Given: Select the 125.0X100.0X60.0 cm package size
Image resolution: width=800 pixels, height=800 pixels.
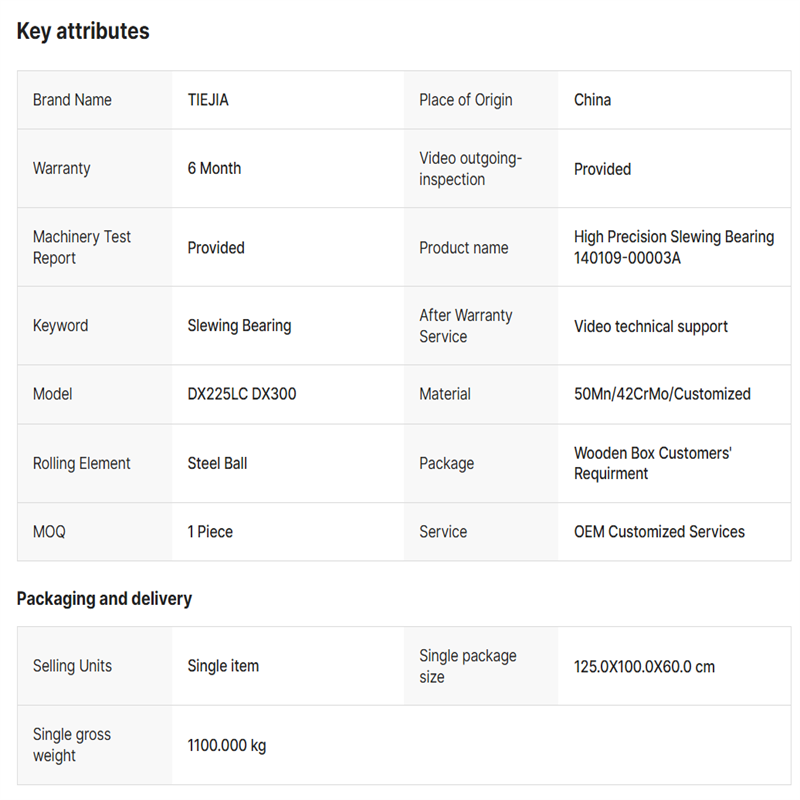Looking at the screenshot, I should 644,667.
